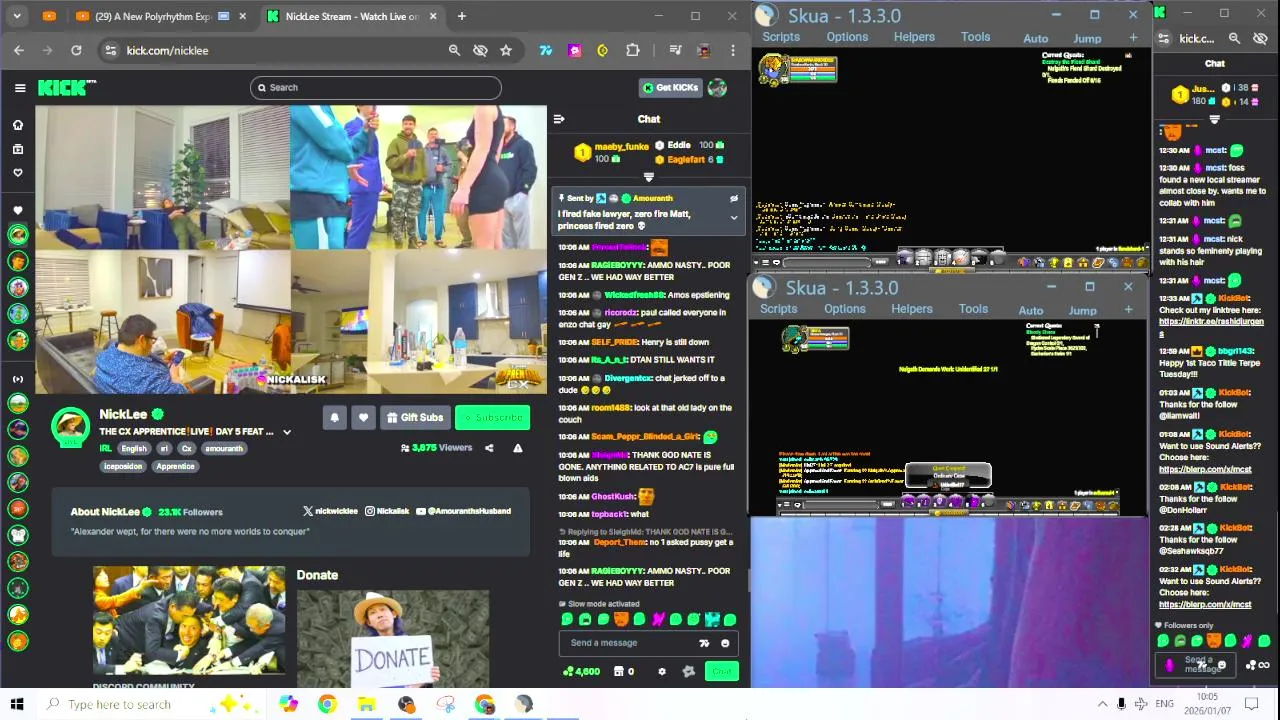The image size is (1280, 720).
Task: Toggle follow heart for NickLee
Action: coord(363,418)
